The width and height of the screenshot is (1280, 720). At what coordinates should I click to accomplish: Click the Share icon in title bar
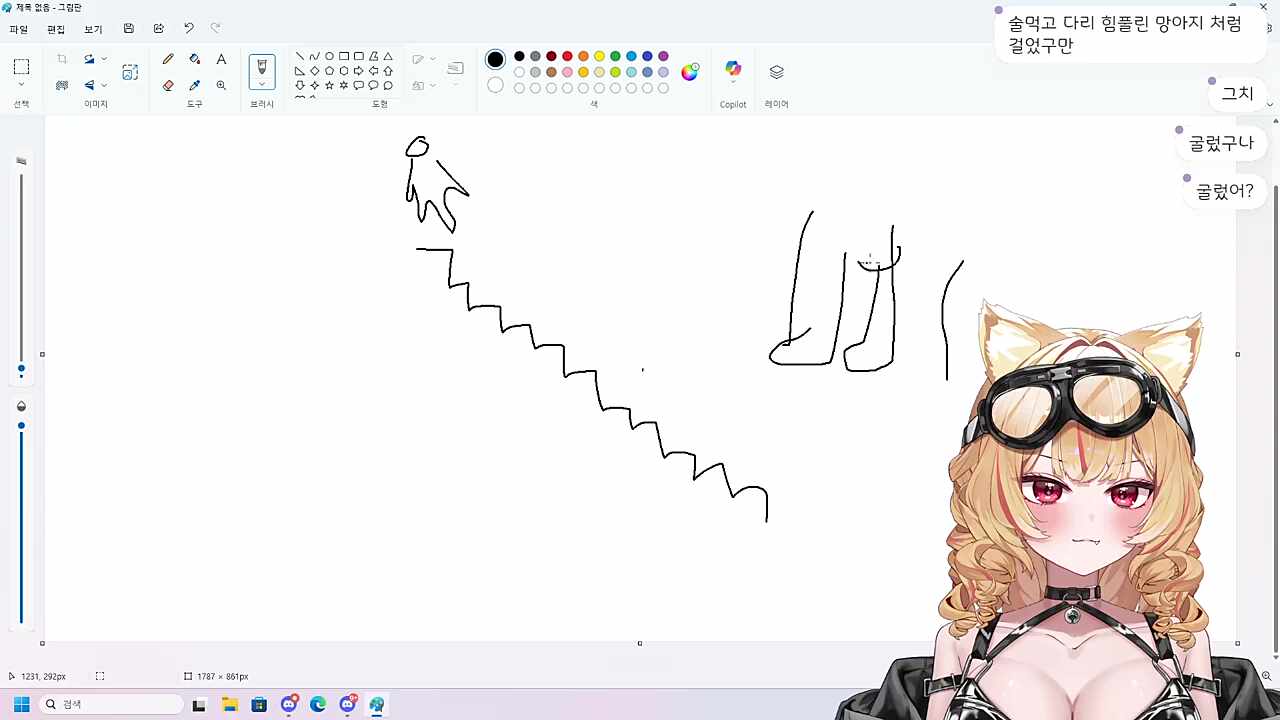point(158,29)
